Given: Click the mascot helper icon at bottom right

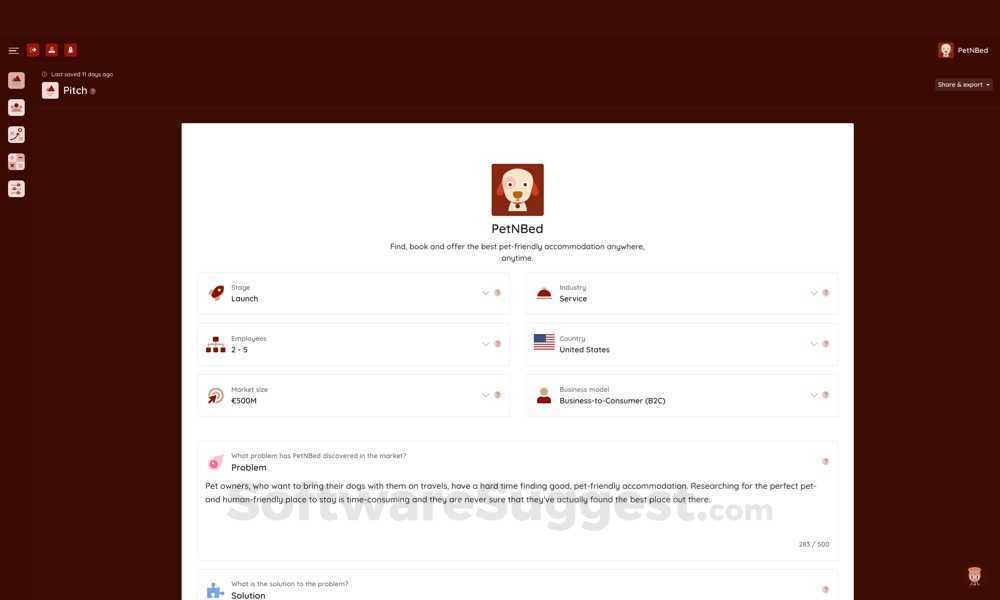Looking at the screenshot, I should pos(974,576).
